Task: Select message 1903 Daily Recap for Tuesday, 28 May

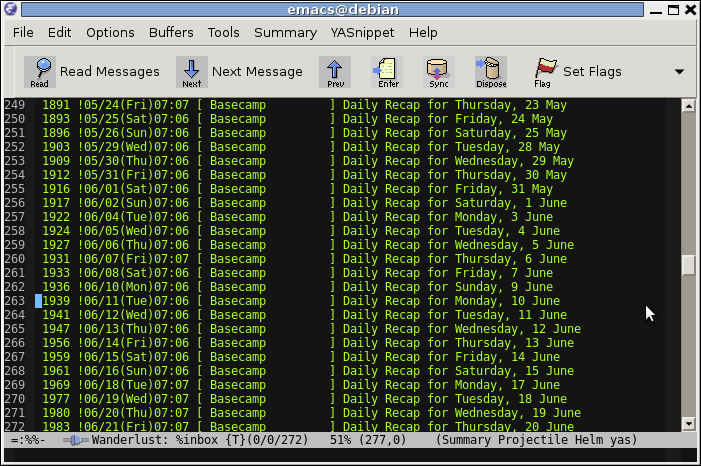Action: point(301,147)
